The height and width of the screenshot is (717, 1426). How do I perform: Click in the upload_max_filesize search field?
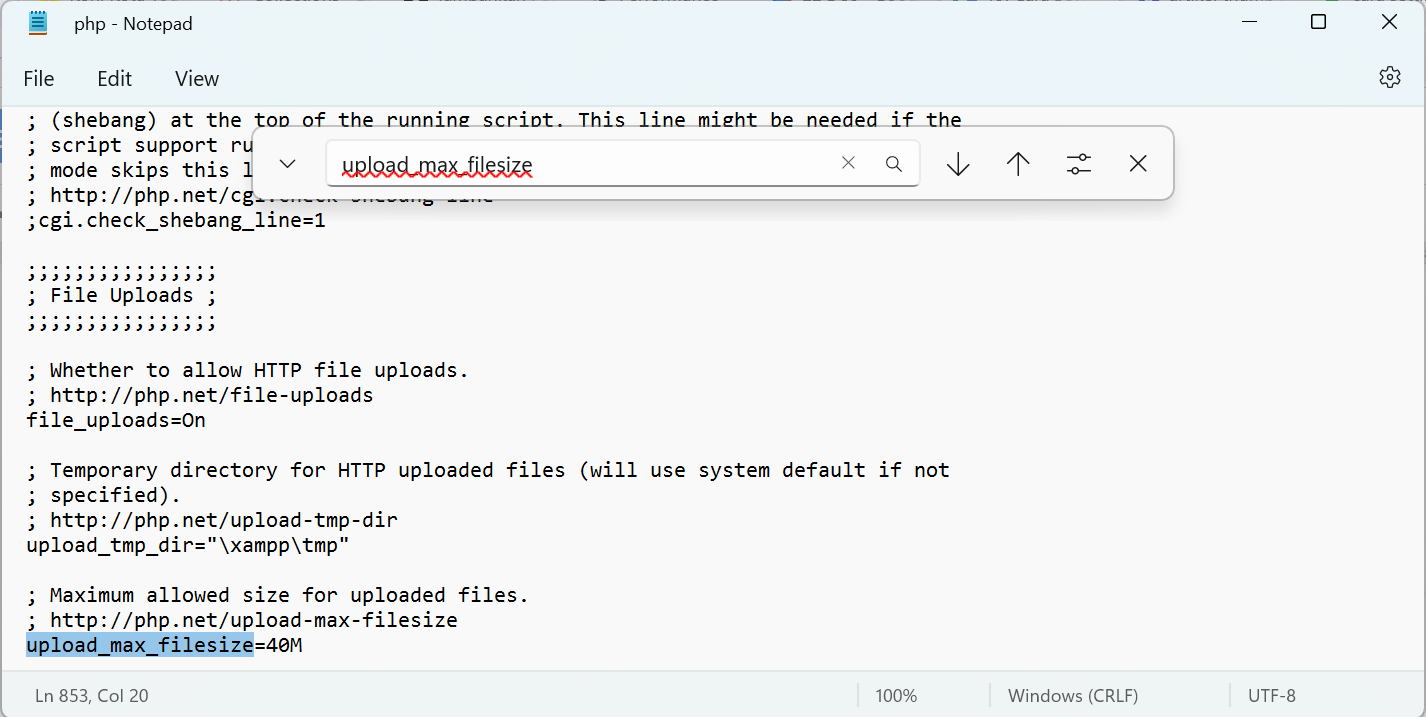(580, 164)
